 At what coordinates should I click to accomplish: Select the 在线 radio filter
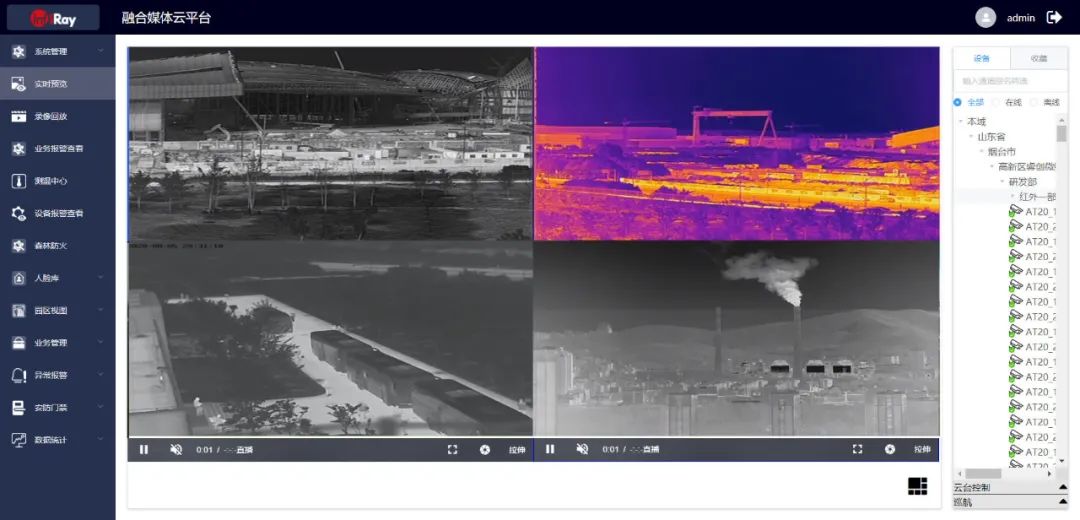(996, 102)
